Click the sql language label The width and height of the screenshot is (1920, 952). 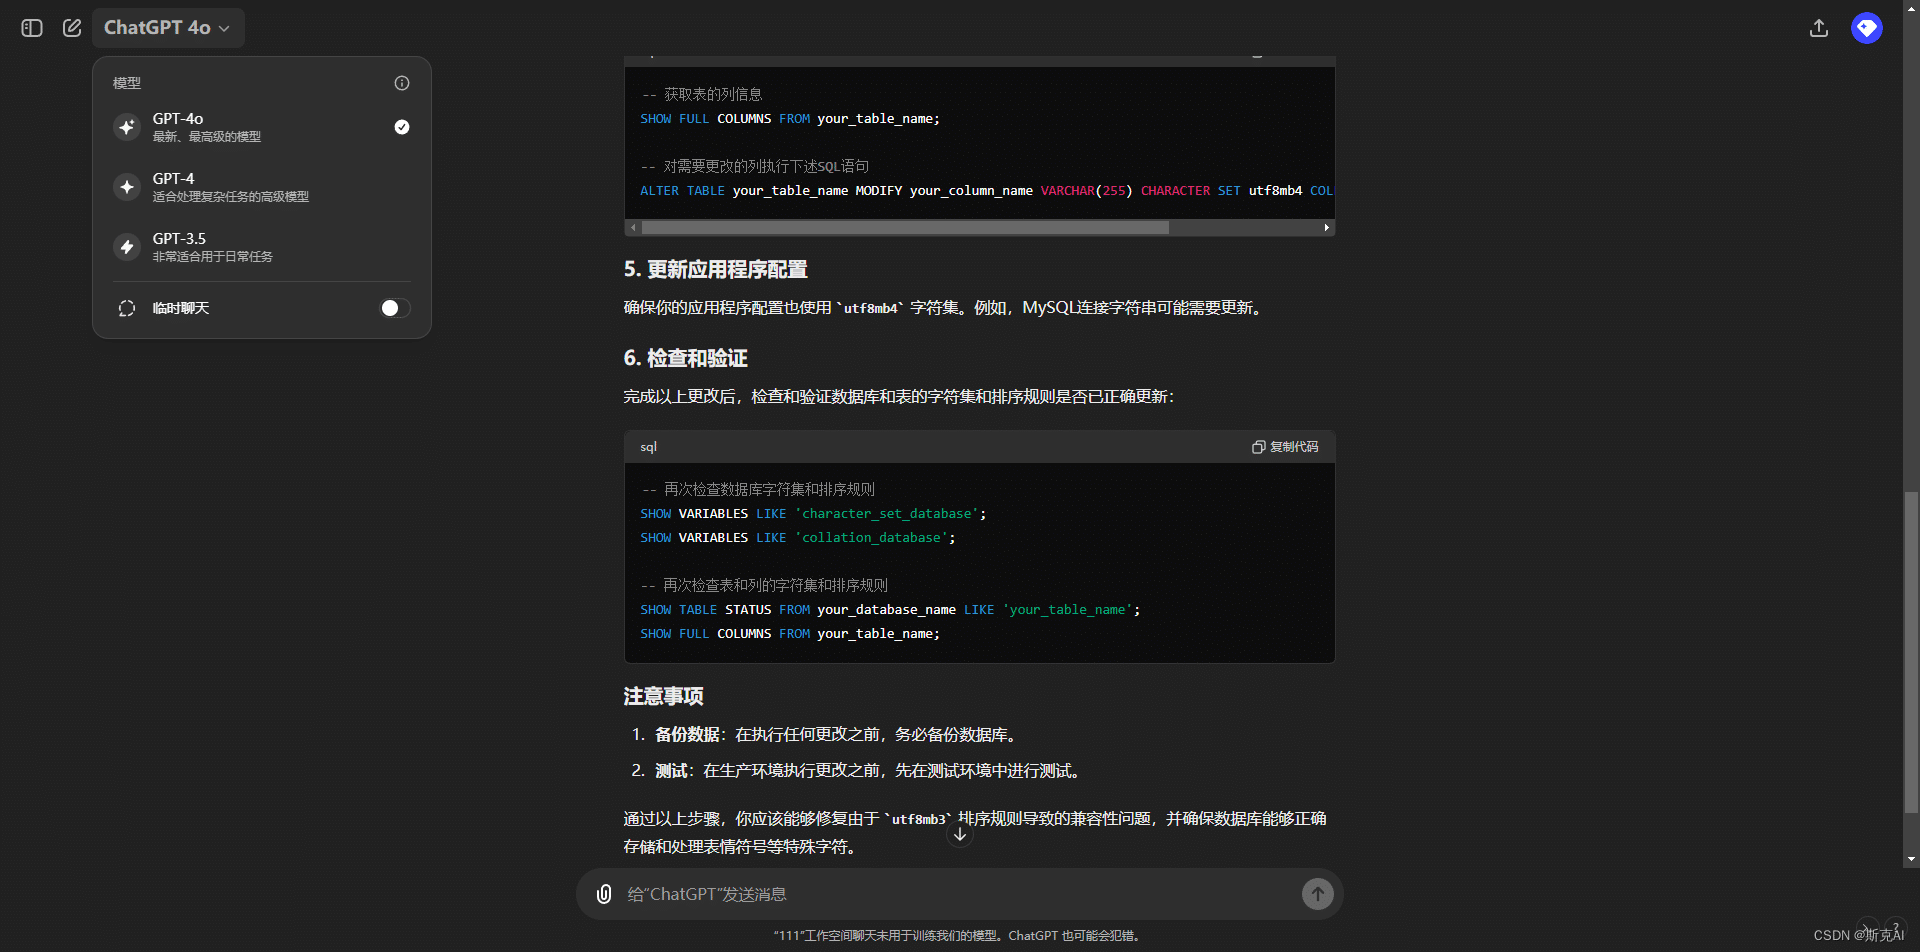(649, 447)
